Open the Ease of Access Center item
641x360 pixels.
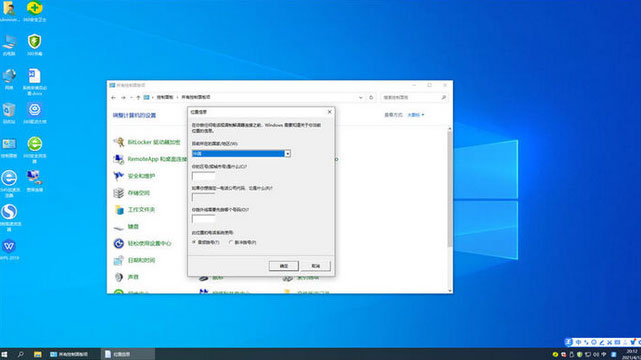point(142,244)
